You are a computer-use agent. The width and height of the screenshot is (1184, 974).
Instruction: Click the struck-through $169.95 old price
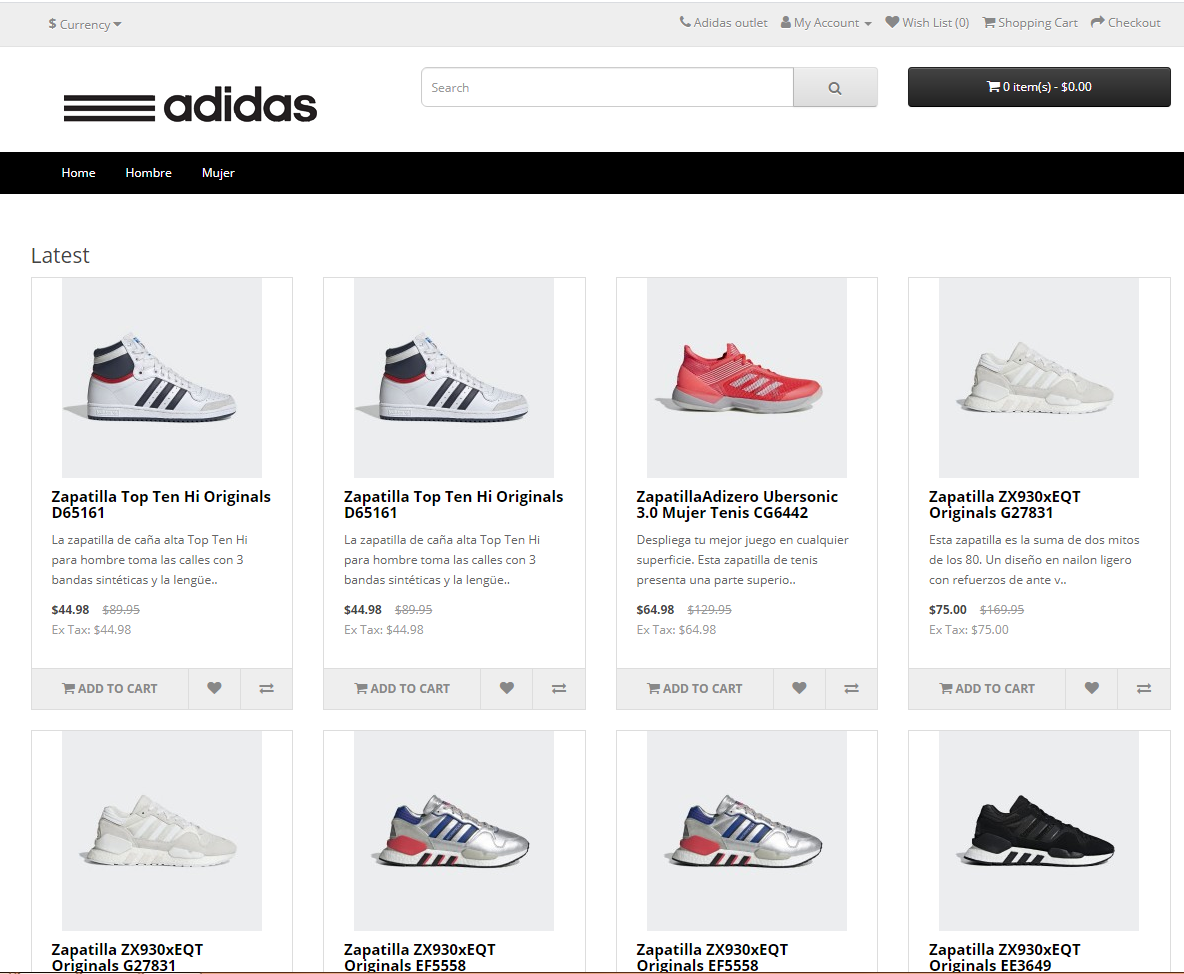tap(1002, 609)
